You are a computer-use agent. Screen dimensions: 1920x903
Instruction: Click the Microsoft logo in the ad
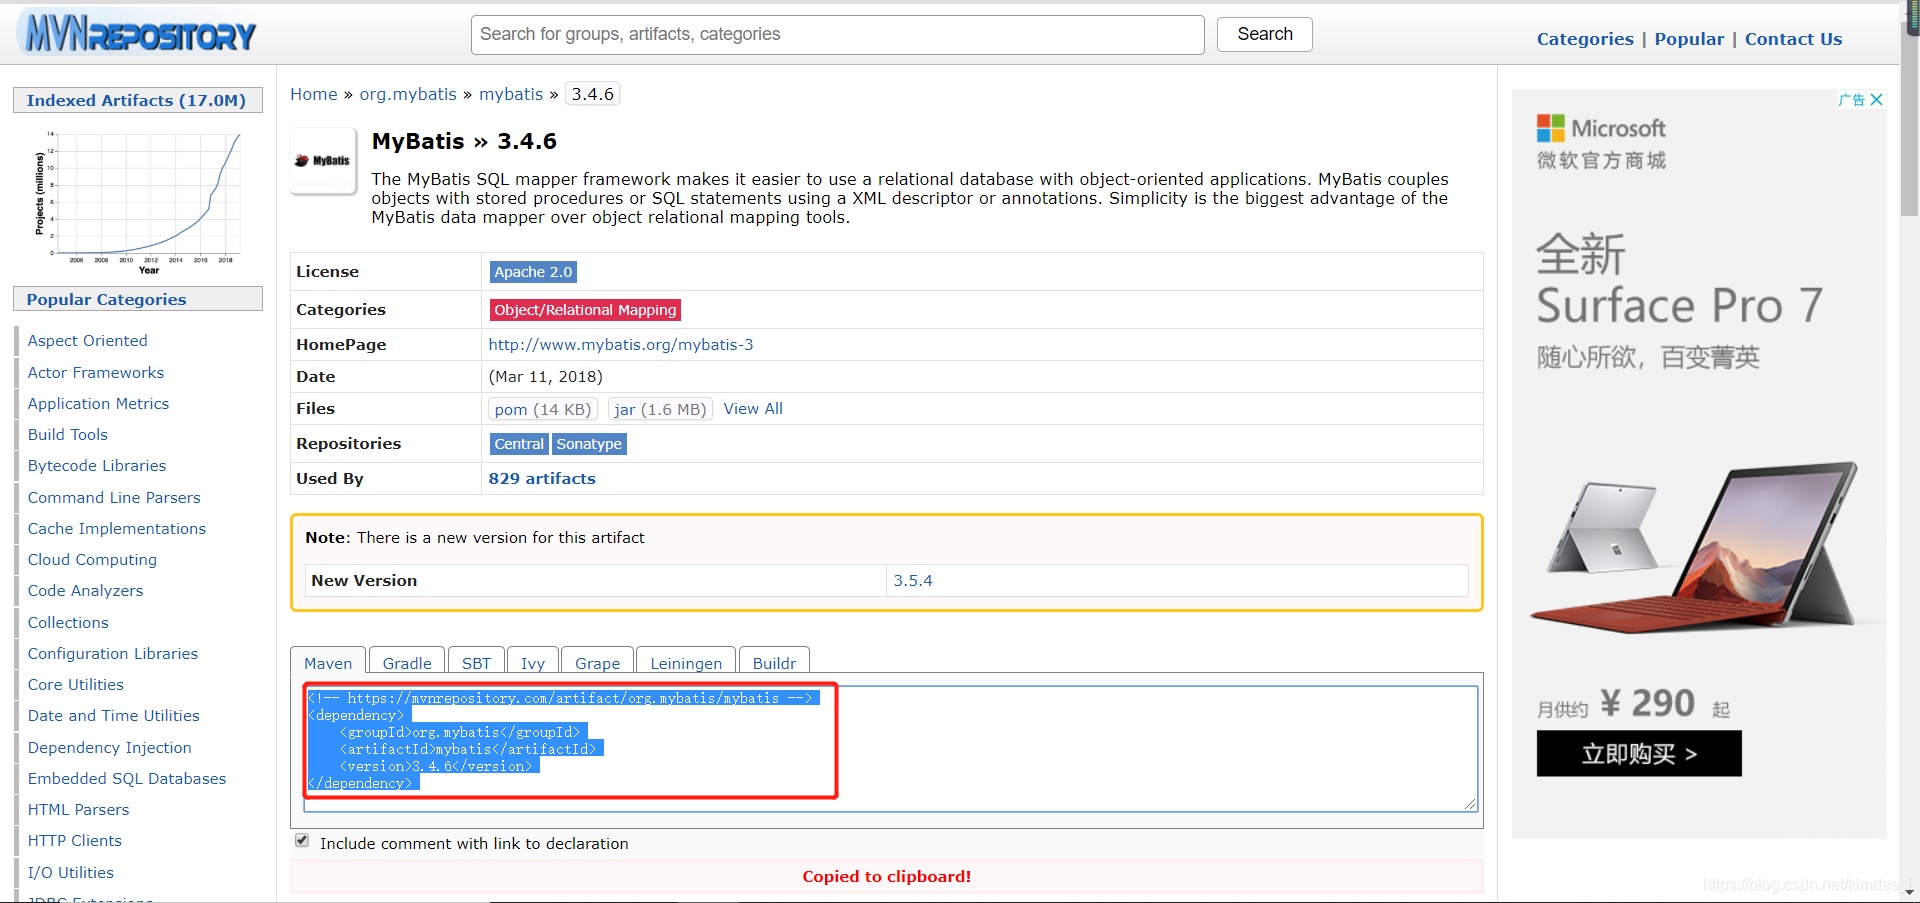pos(1601,128)
